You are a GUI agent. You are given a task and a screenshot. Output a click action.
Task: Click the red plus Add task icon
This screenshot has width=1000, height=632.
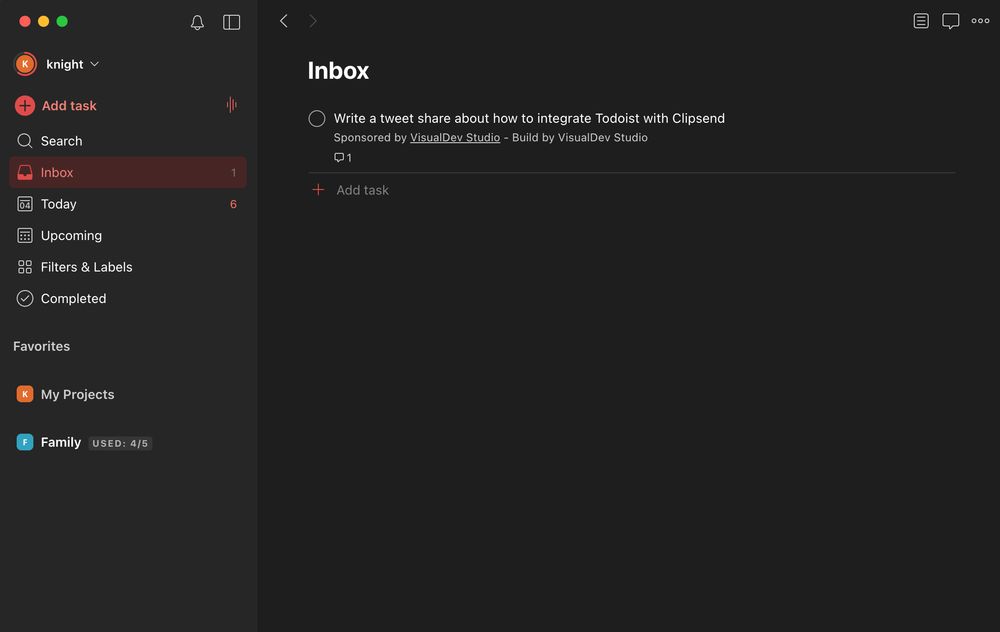[25, 105]
